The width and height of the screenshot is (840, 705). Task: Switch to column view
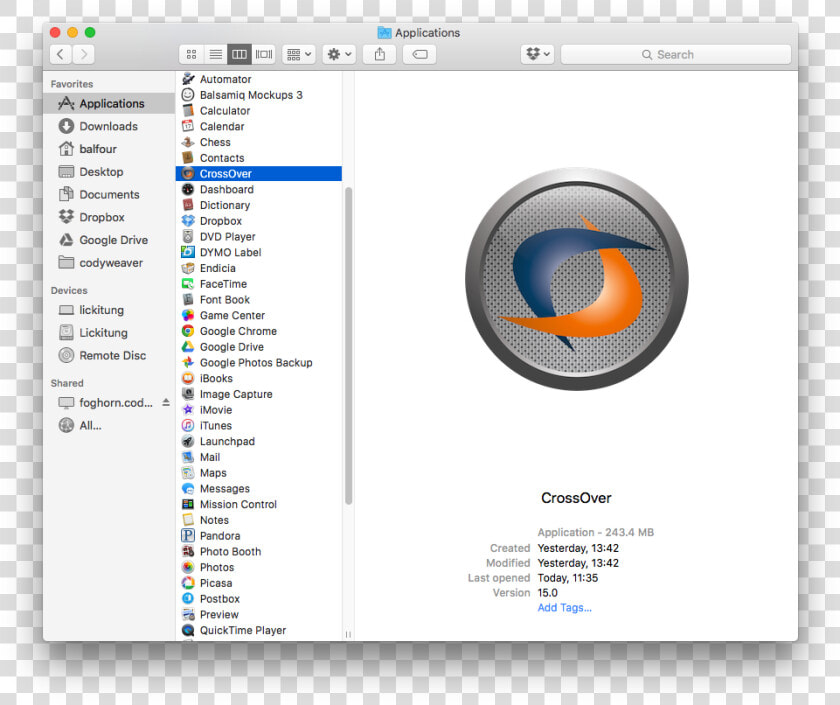point(239,54)
